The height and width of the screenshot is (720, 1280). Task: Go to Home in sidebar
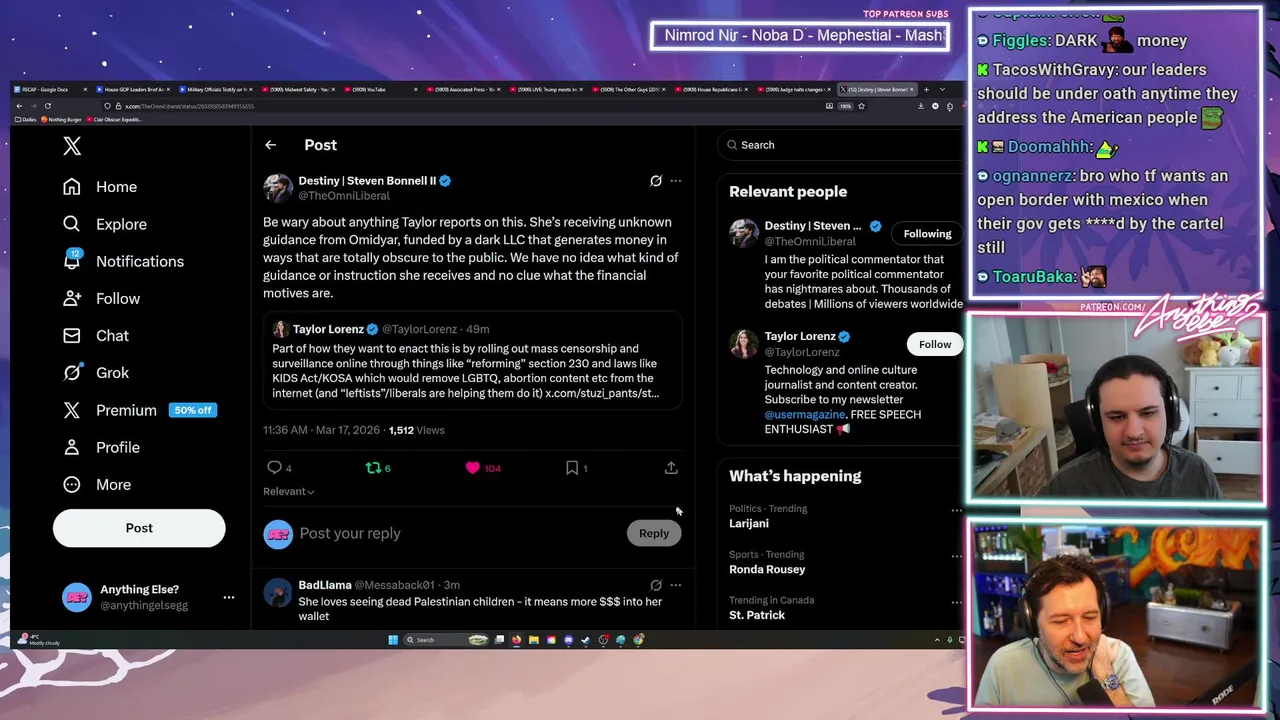coord(100,187)
